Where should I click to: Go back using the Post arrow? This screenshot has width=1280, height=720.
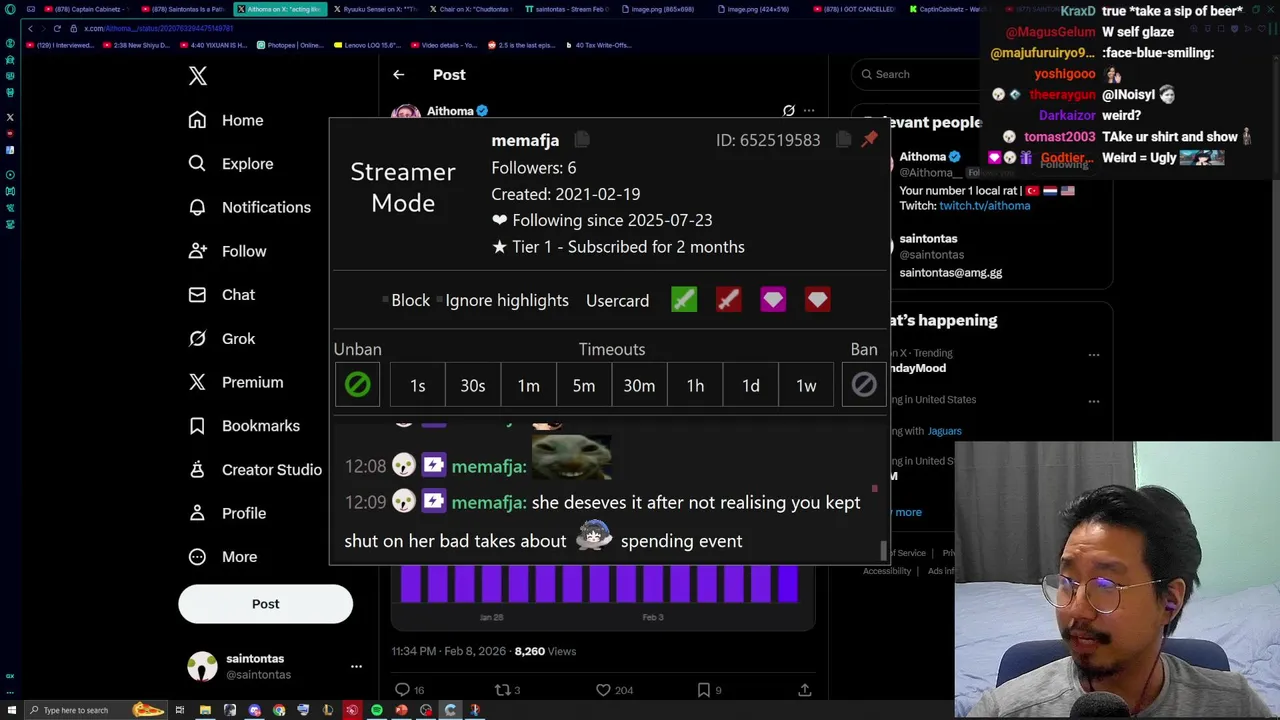[x=398, y=75]
